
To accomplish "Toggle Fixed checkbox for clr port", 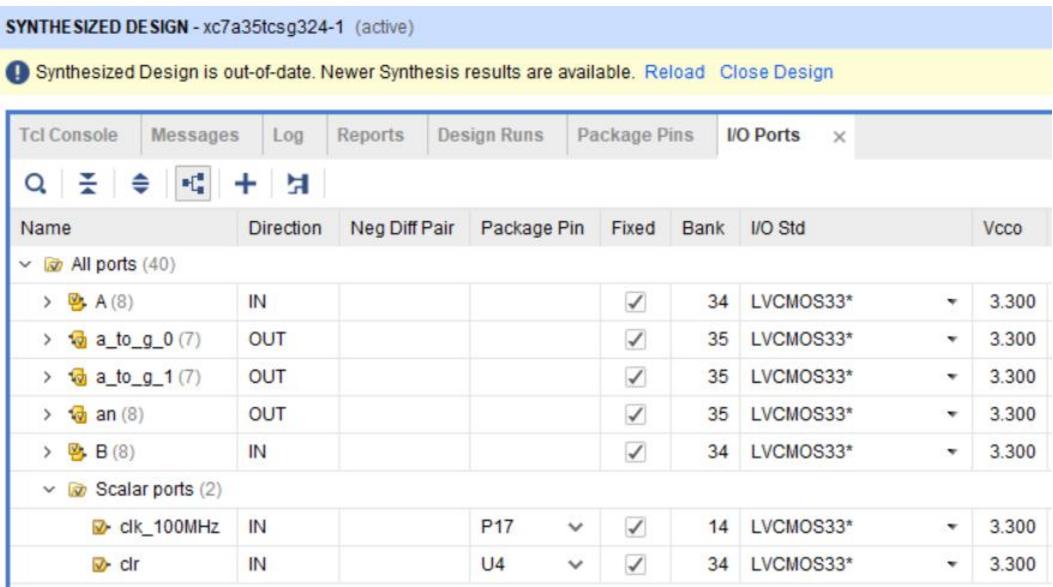I will click(x=633, y=565).
